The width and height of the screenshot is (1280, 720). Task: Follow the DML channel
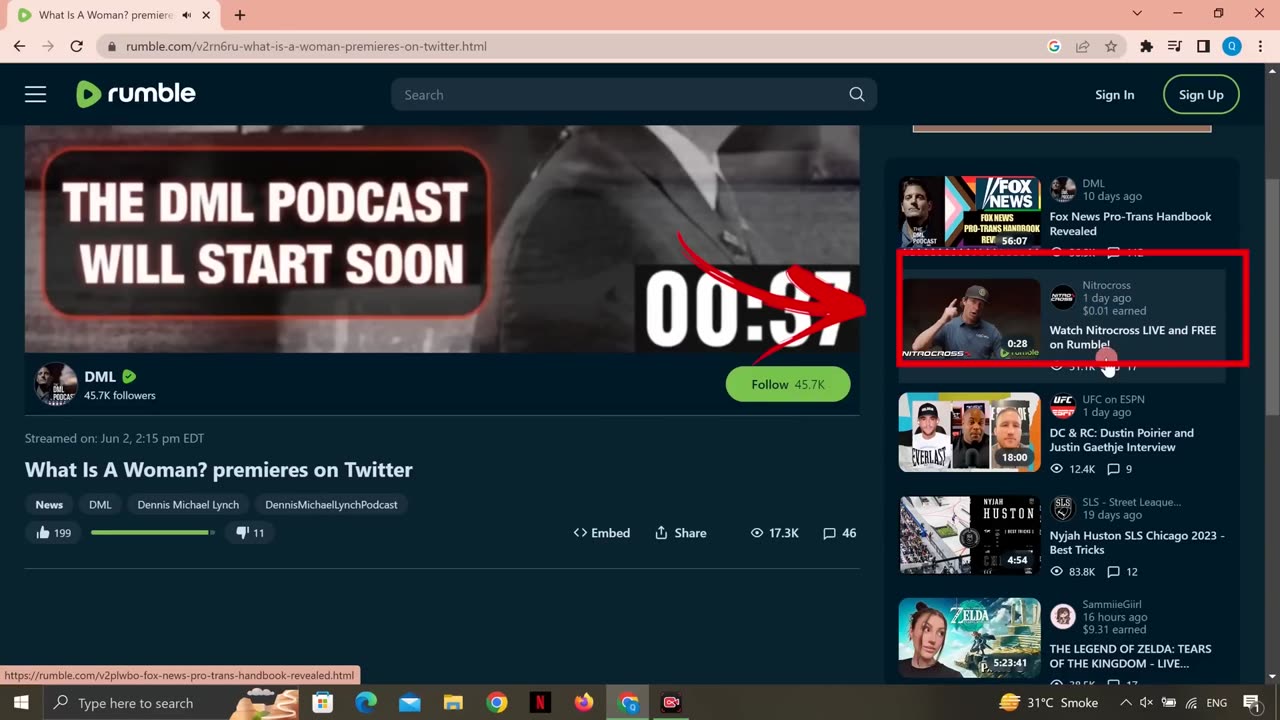click(788, 384)
